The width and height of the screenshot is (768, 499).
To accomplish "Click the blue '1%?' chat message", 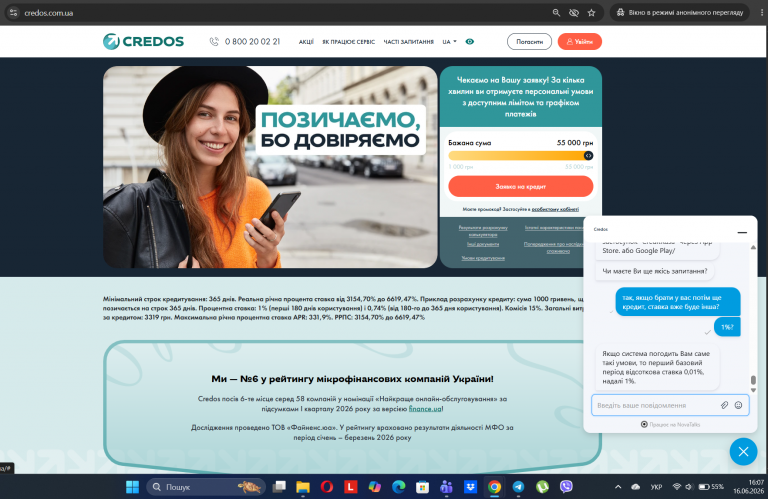I will (727, 327).
